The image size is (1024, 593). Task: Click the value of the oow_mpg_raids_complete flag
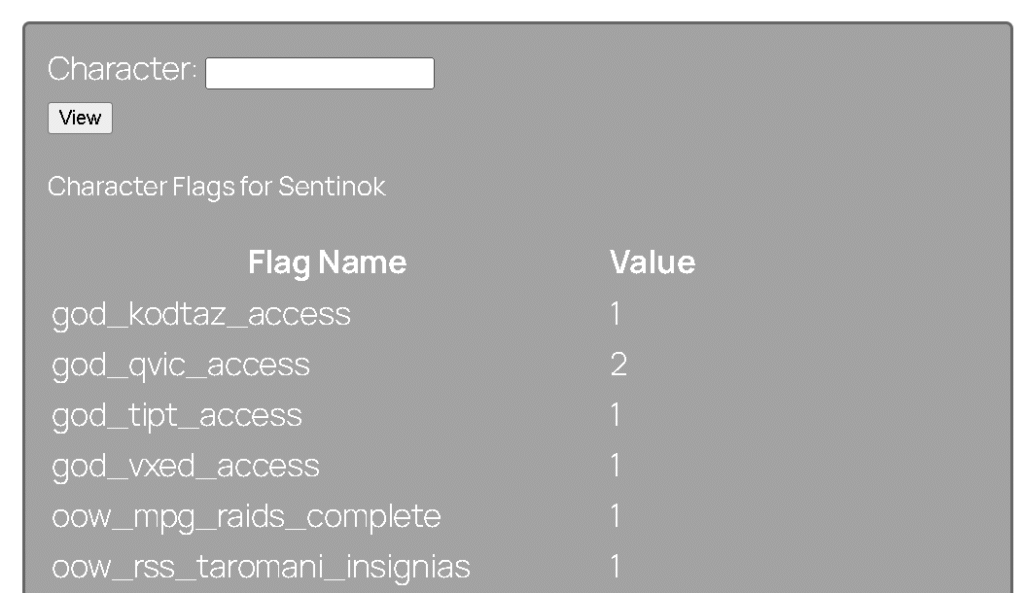coord(616,517)
